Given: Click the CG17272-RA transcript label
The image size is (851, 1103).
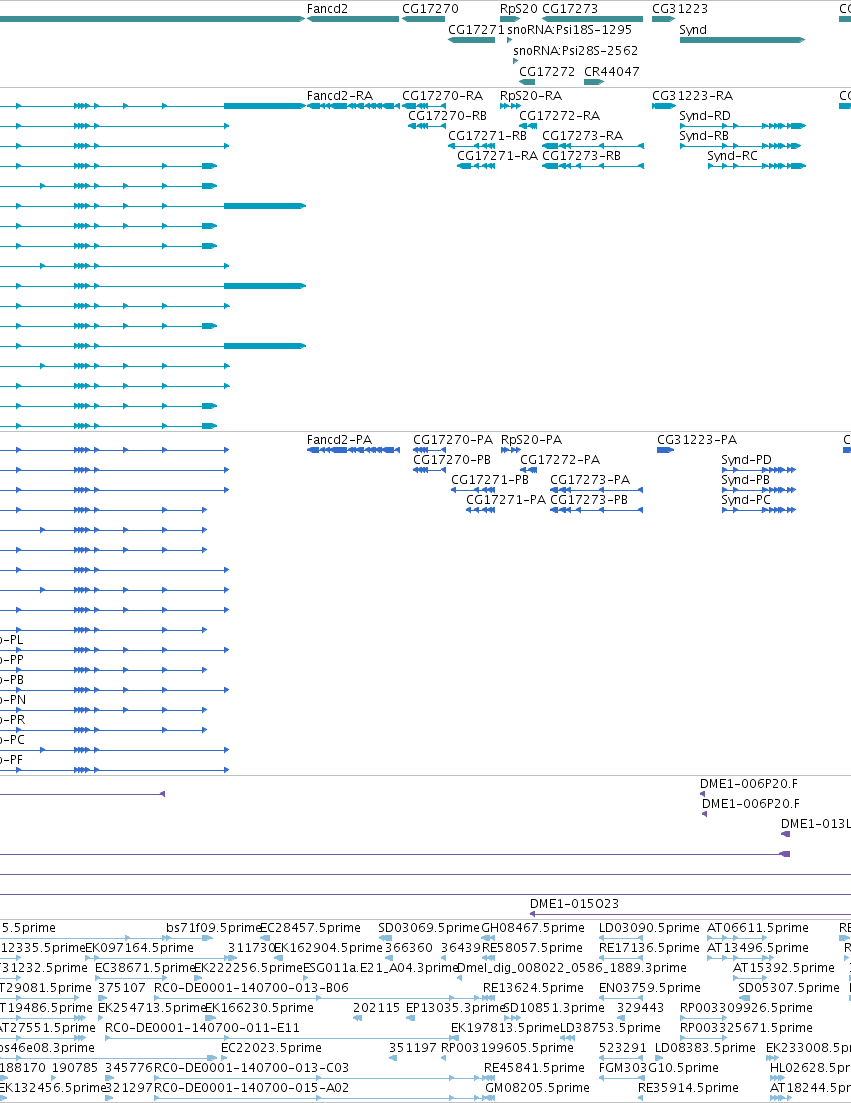Looking at the screenshot, I should point(559,115).
